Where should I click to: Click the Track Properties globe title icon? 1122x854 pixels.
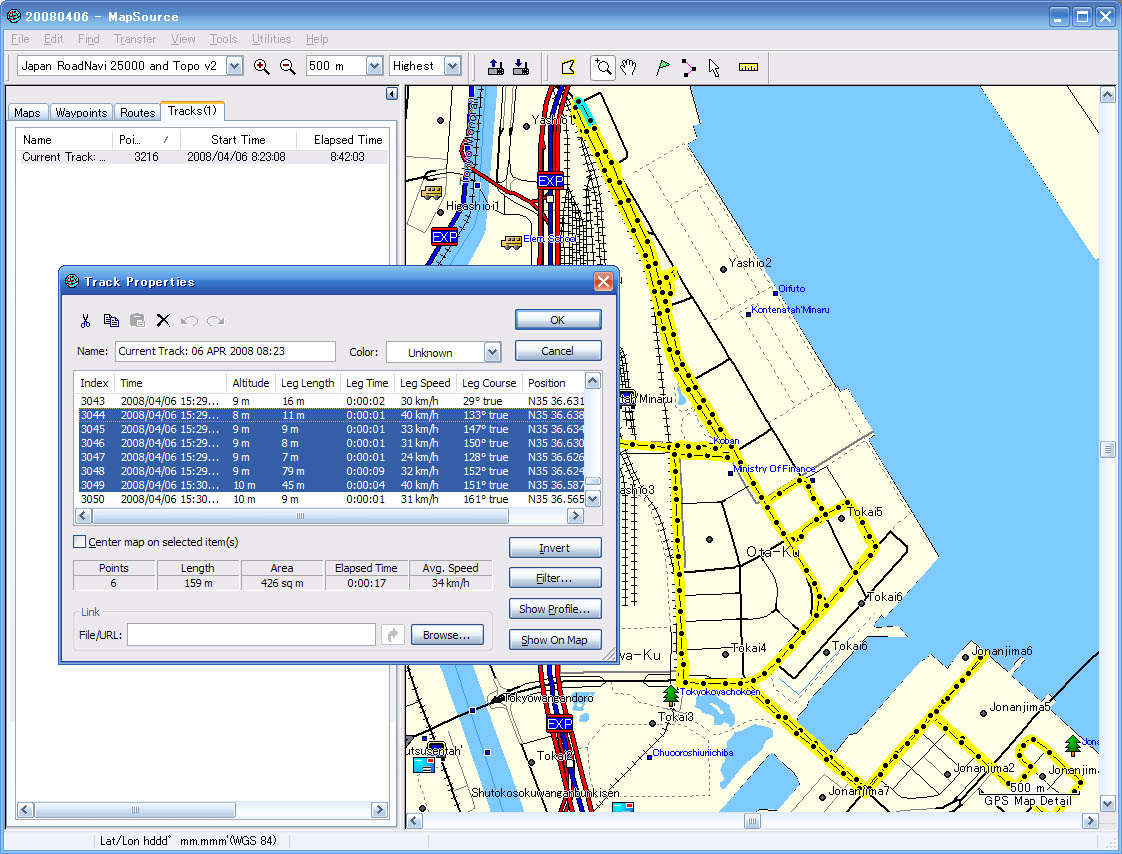(x=72, y=281)
